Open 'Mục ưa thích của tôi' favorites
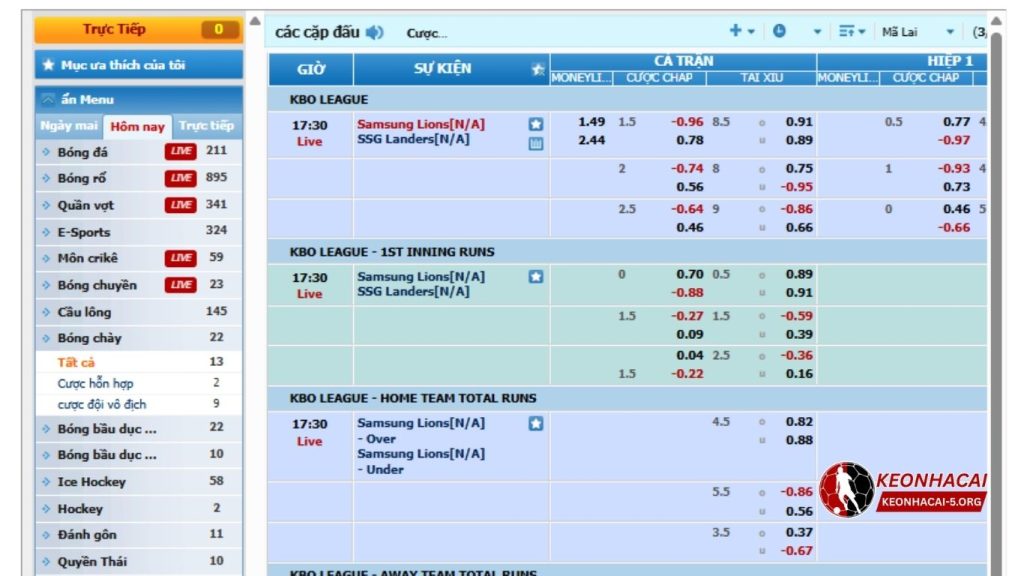The height and width of the screenshot is (576, 1024). tap(138, 65)
